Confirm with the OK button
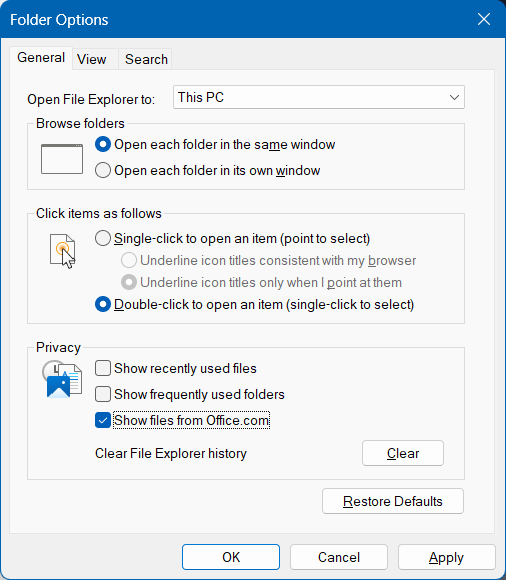 coord(231,557)
